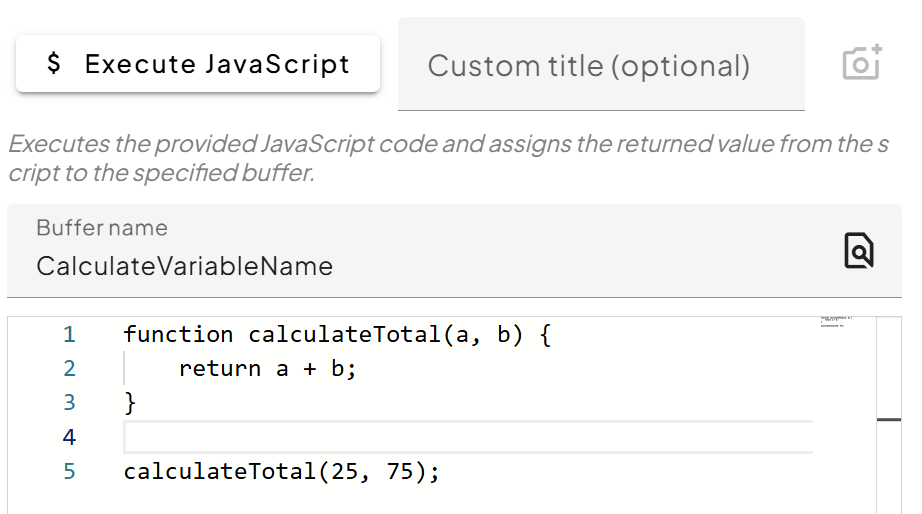The image size is (922, 514).
Task: Click the closing brace on line 3
Action: pyautogui.click(x=130, y=403)
